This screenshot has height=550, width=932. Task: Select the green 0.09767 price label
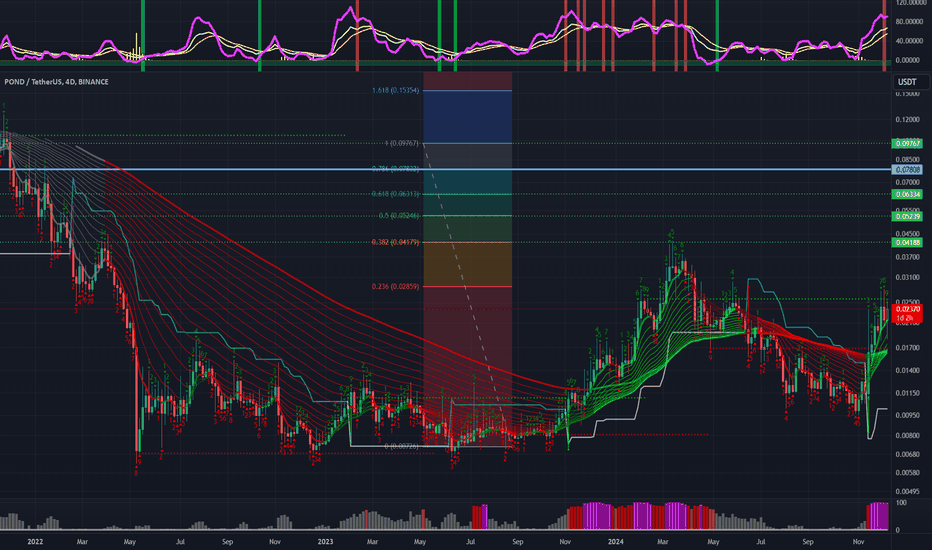pos(908,143)
